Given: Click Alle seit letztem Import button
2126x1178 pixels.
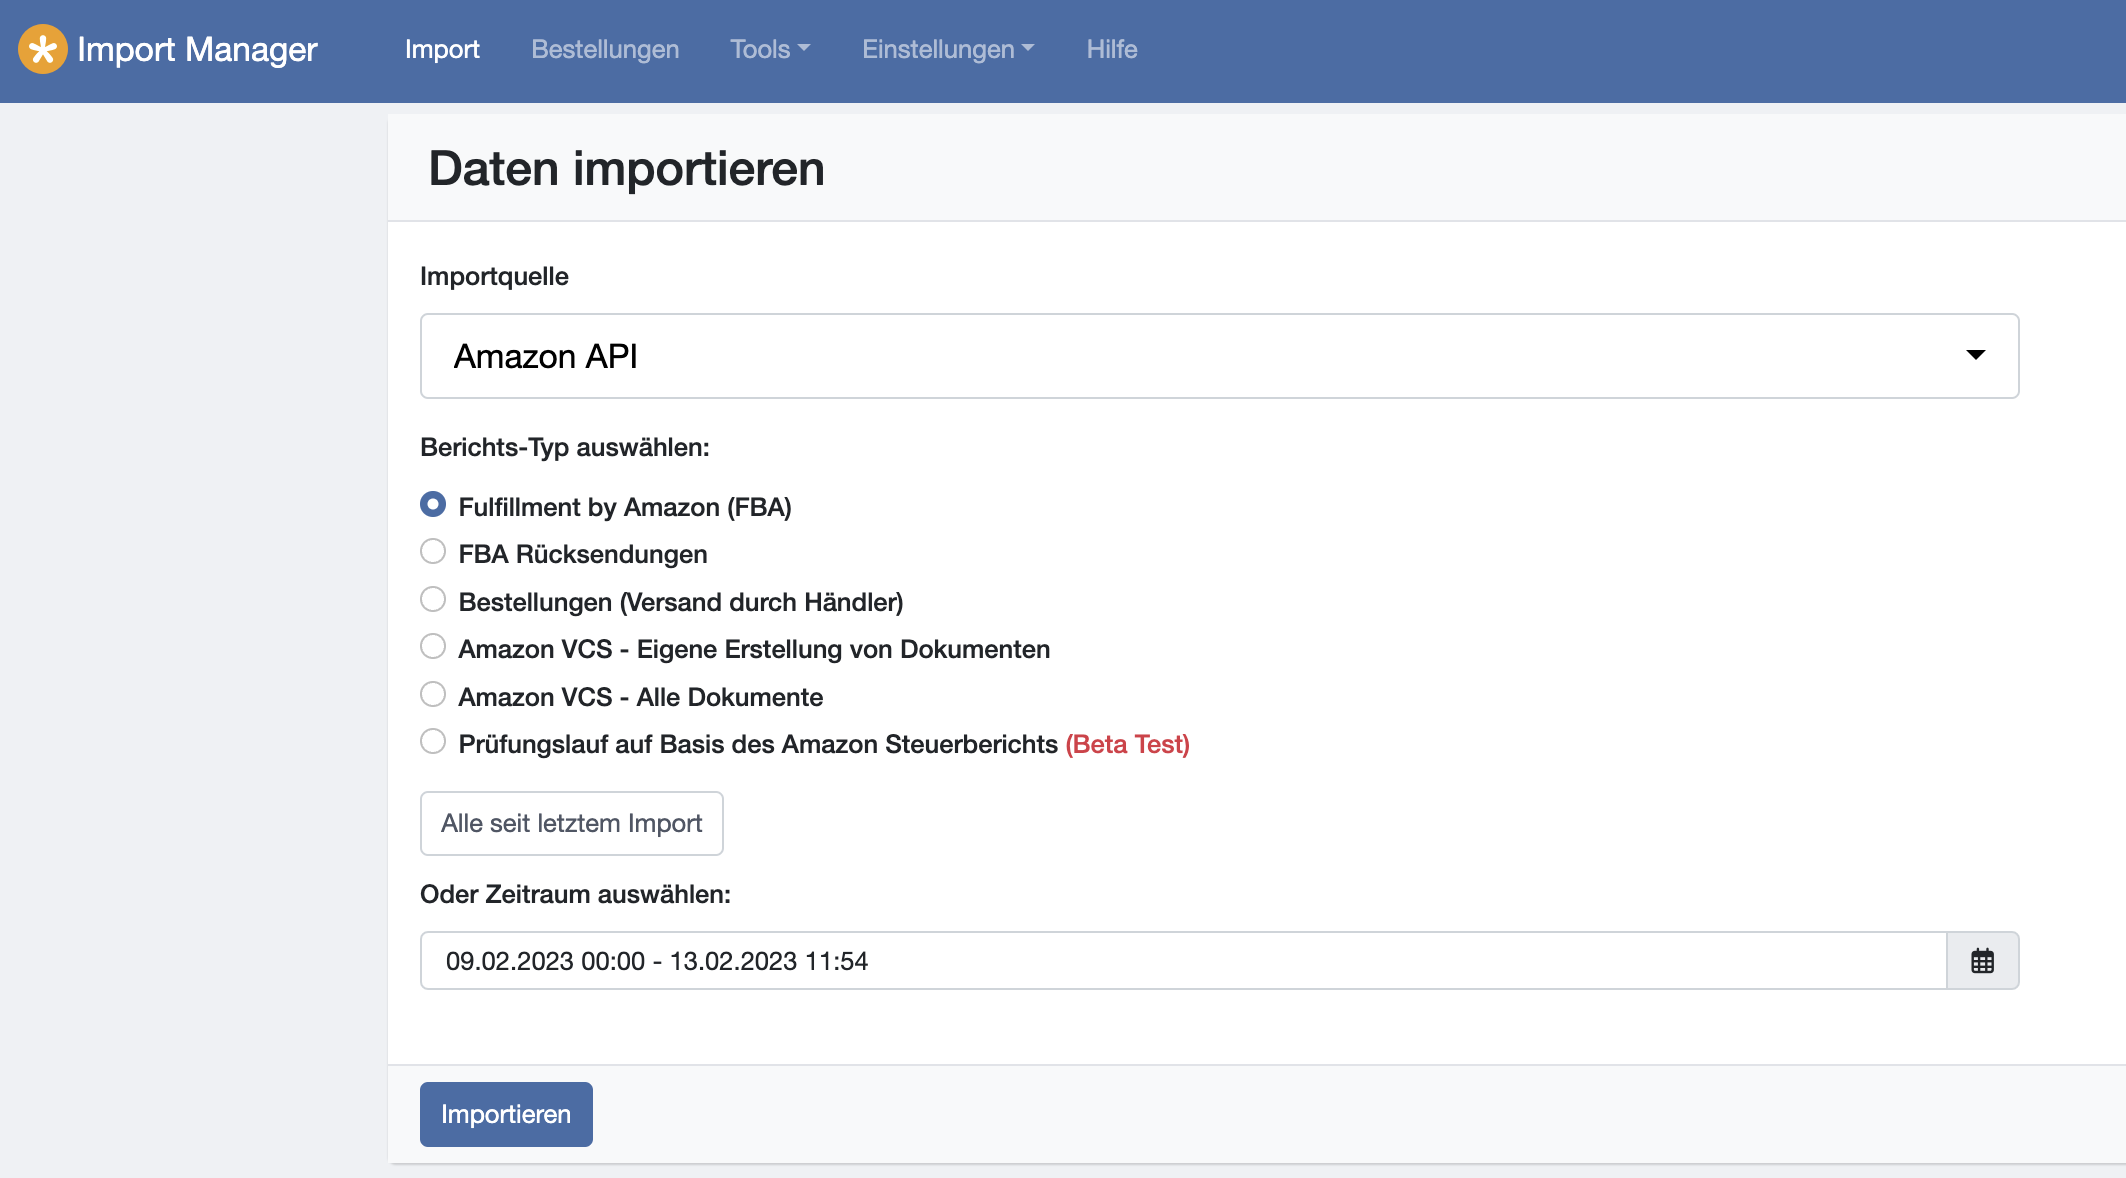Looking at the screenshot, I should (x=571, y=823).
